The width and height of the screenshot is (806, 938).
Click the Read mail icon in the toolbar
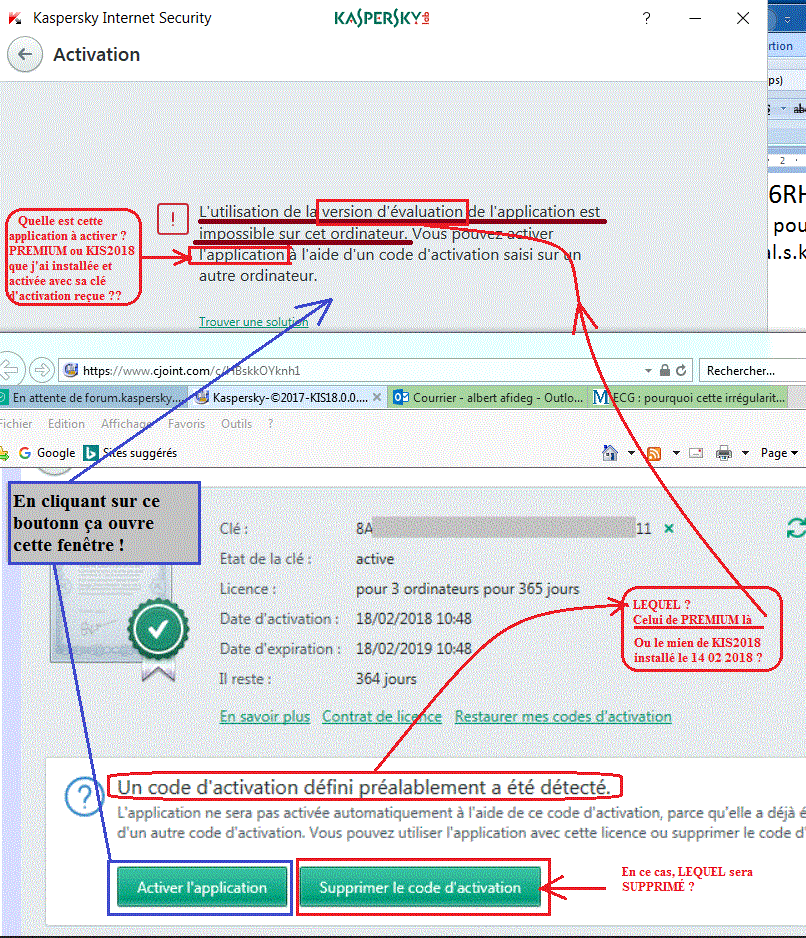[696, 453]
